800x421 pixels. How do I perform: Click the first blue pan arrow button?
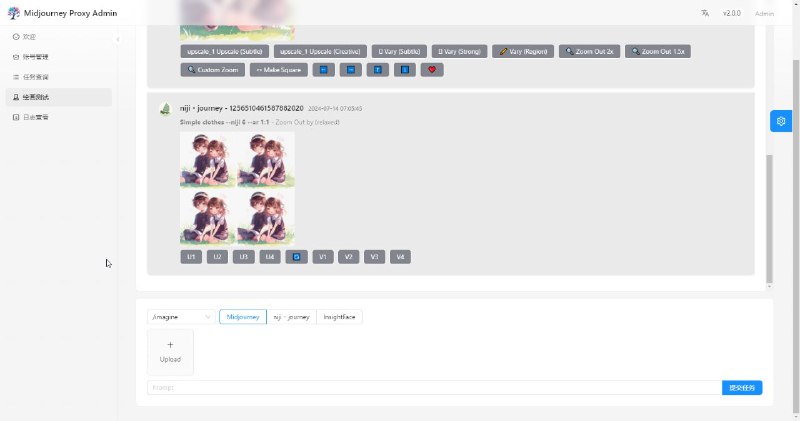(x=322, y=70)
